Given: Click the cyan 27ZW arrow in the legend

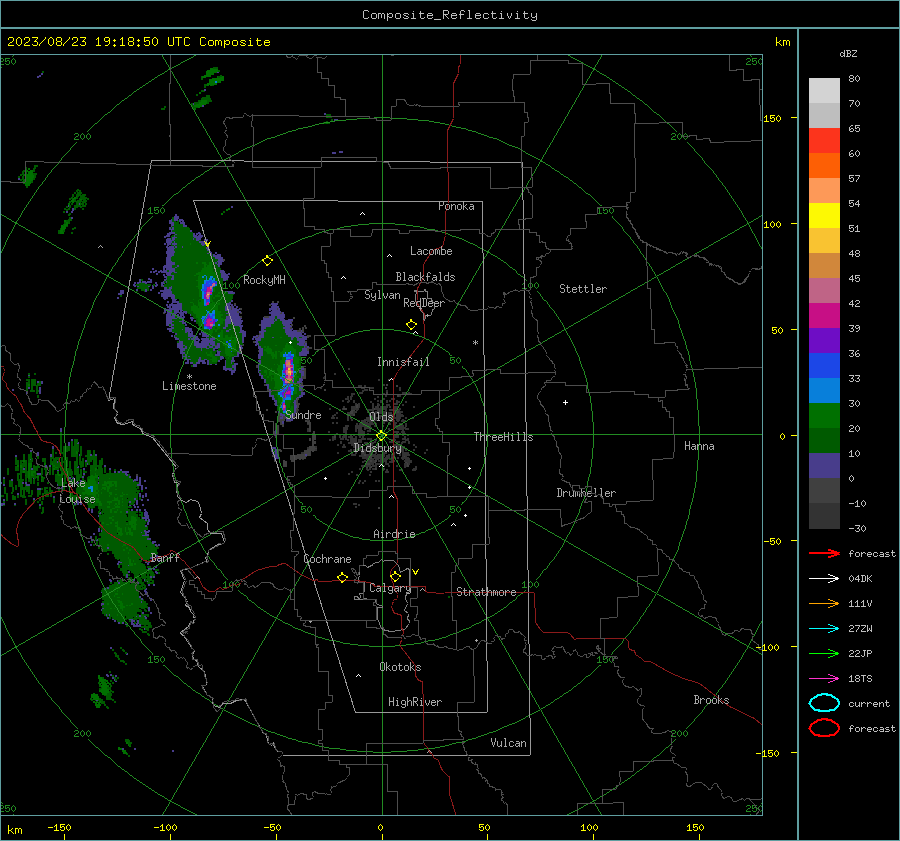Looking at the screenshot, I should point(824,629).
